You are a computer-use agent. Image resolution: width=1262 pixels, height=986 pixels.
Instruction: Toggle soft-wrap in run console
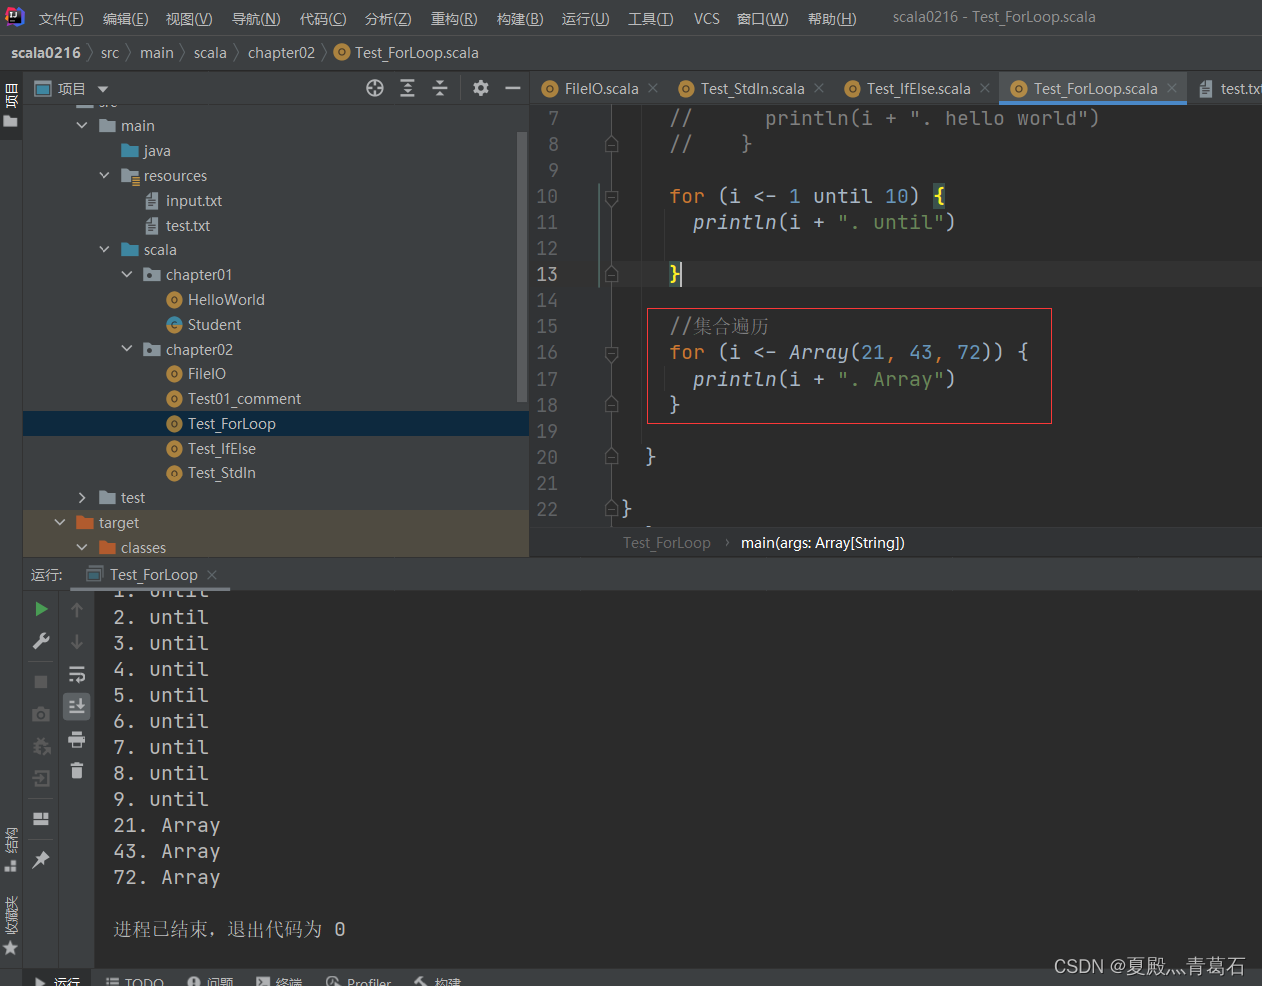77,674
